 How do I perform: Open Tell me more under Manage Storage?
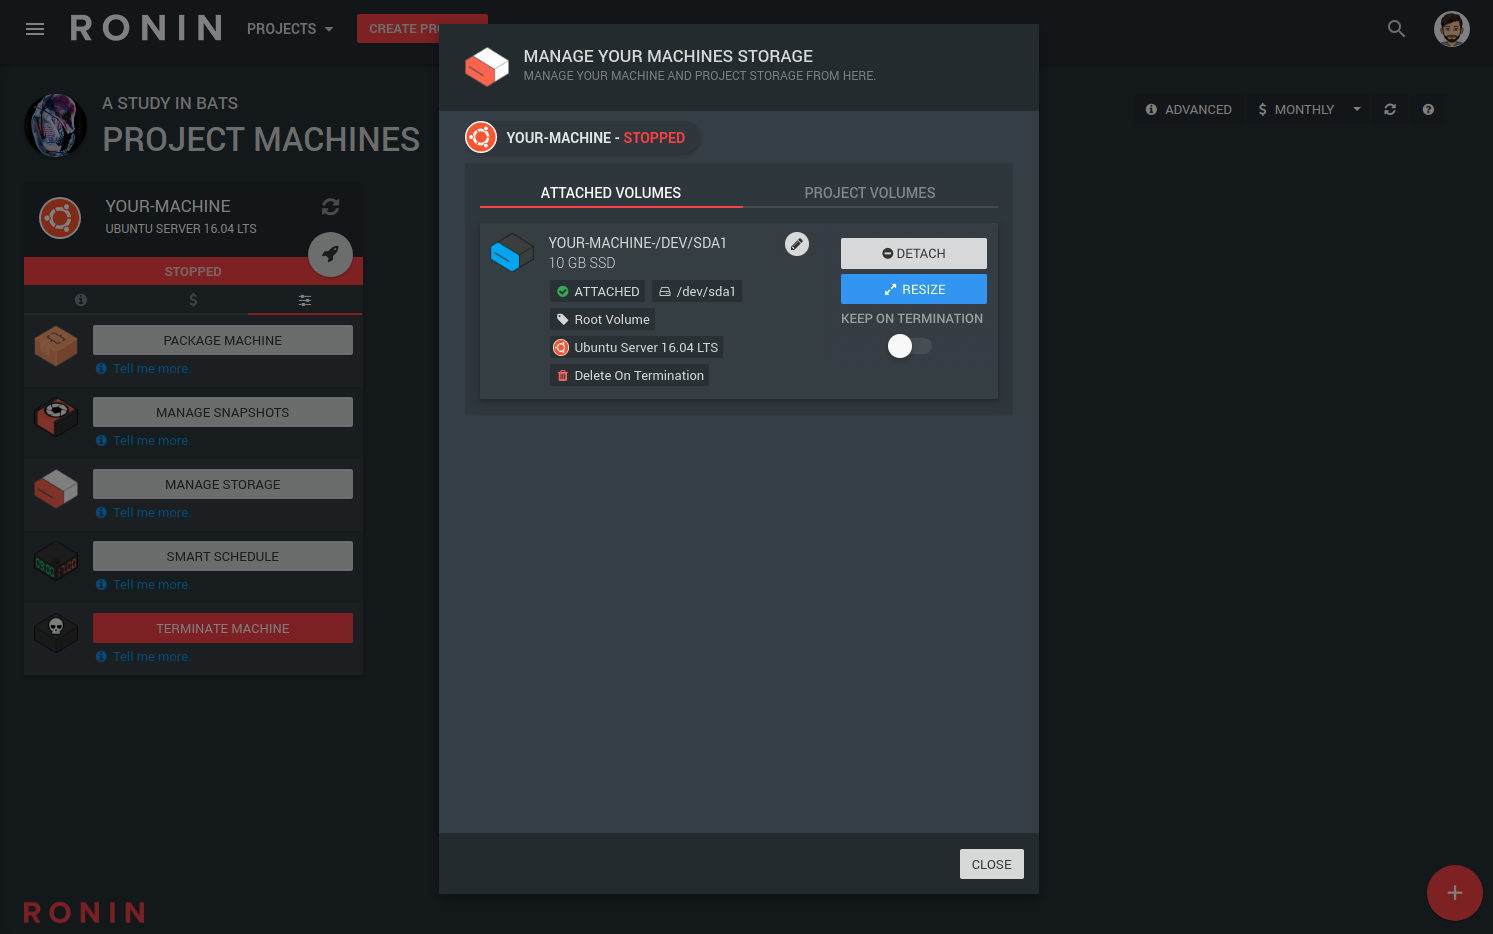pyautogui.click(x=143, y=513)
